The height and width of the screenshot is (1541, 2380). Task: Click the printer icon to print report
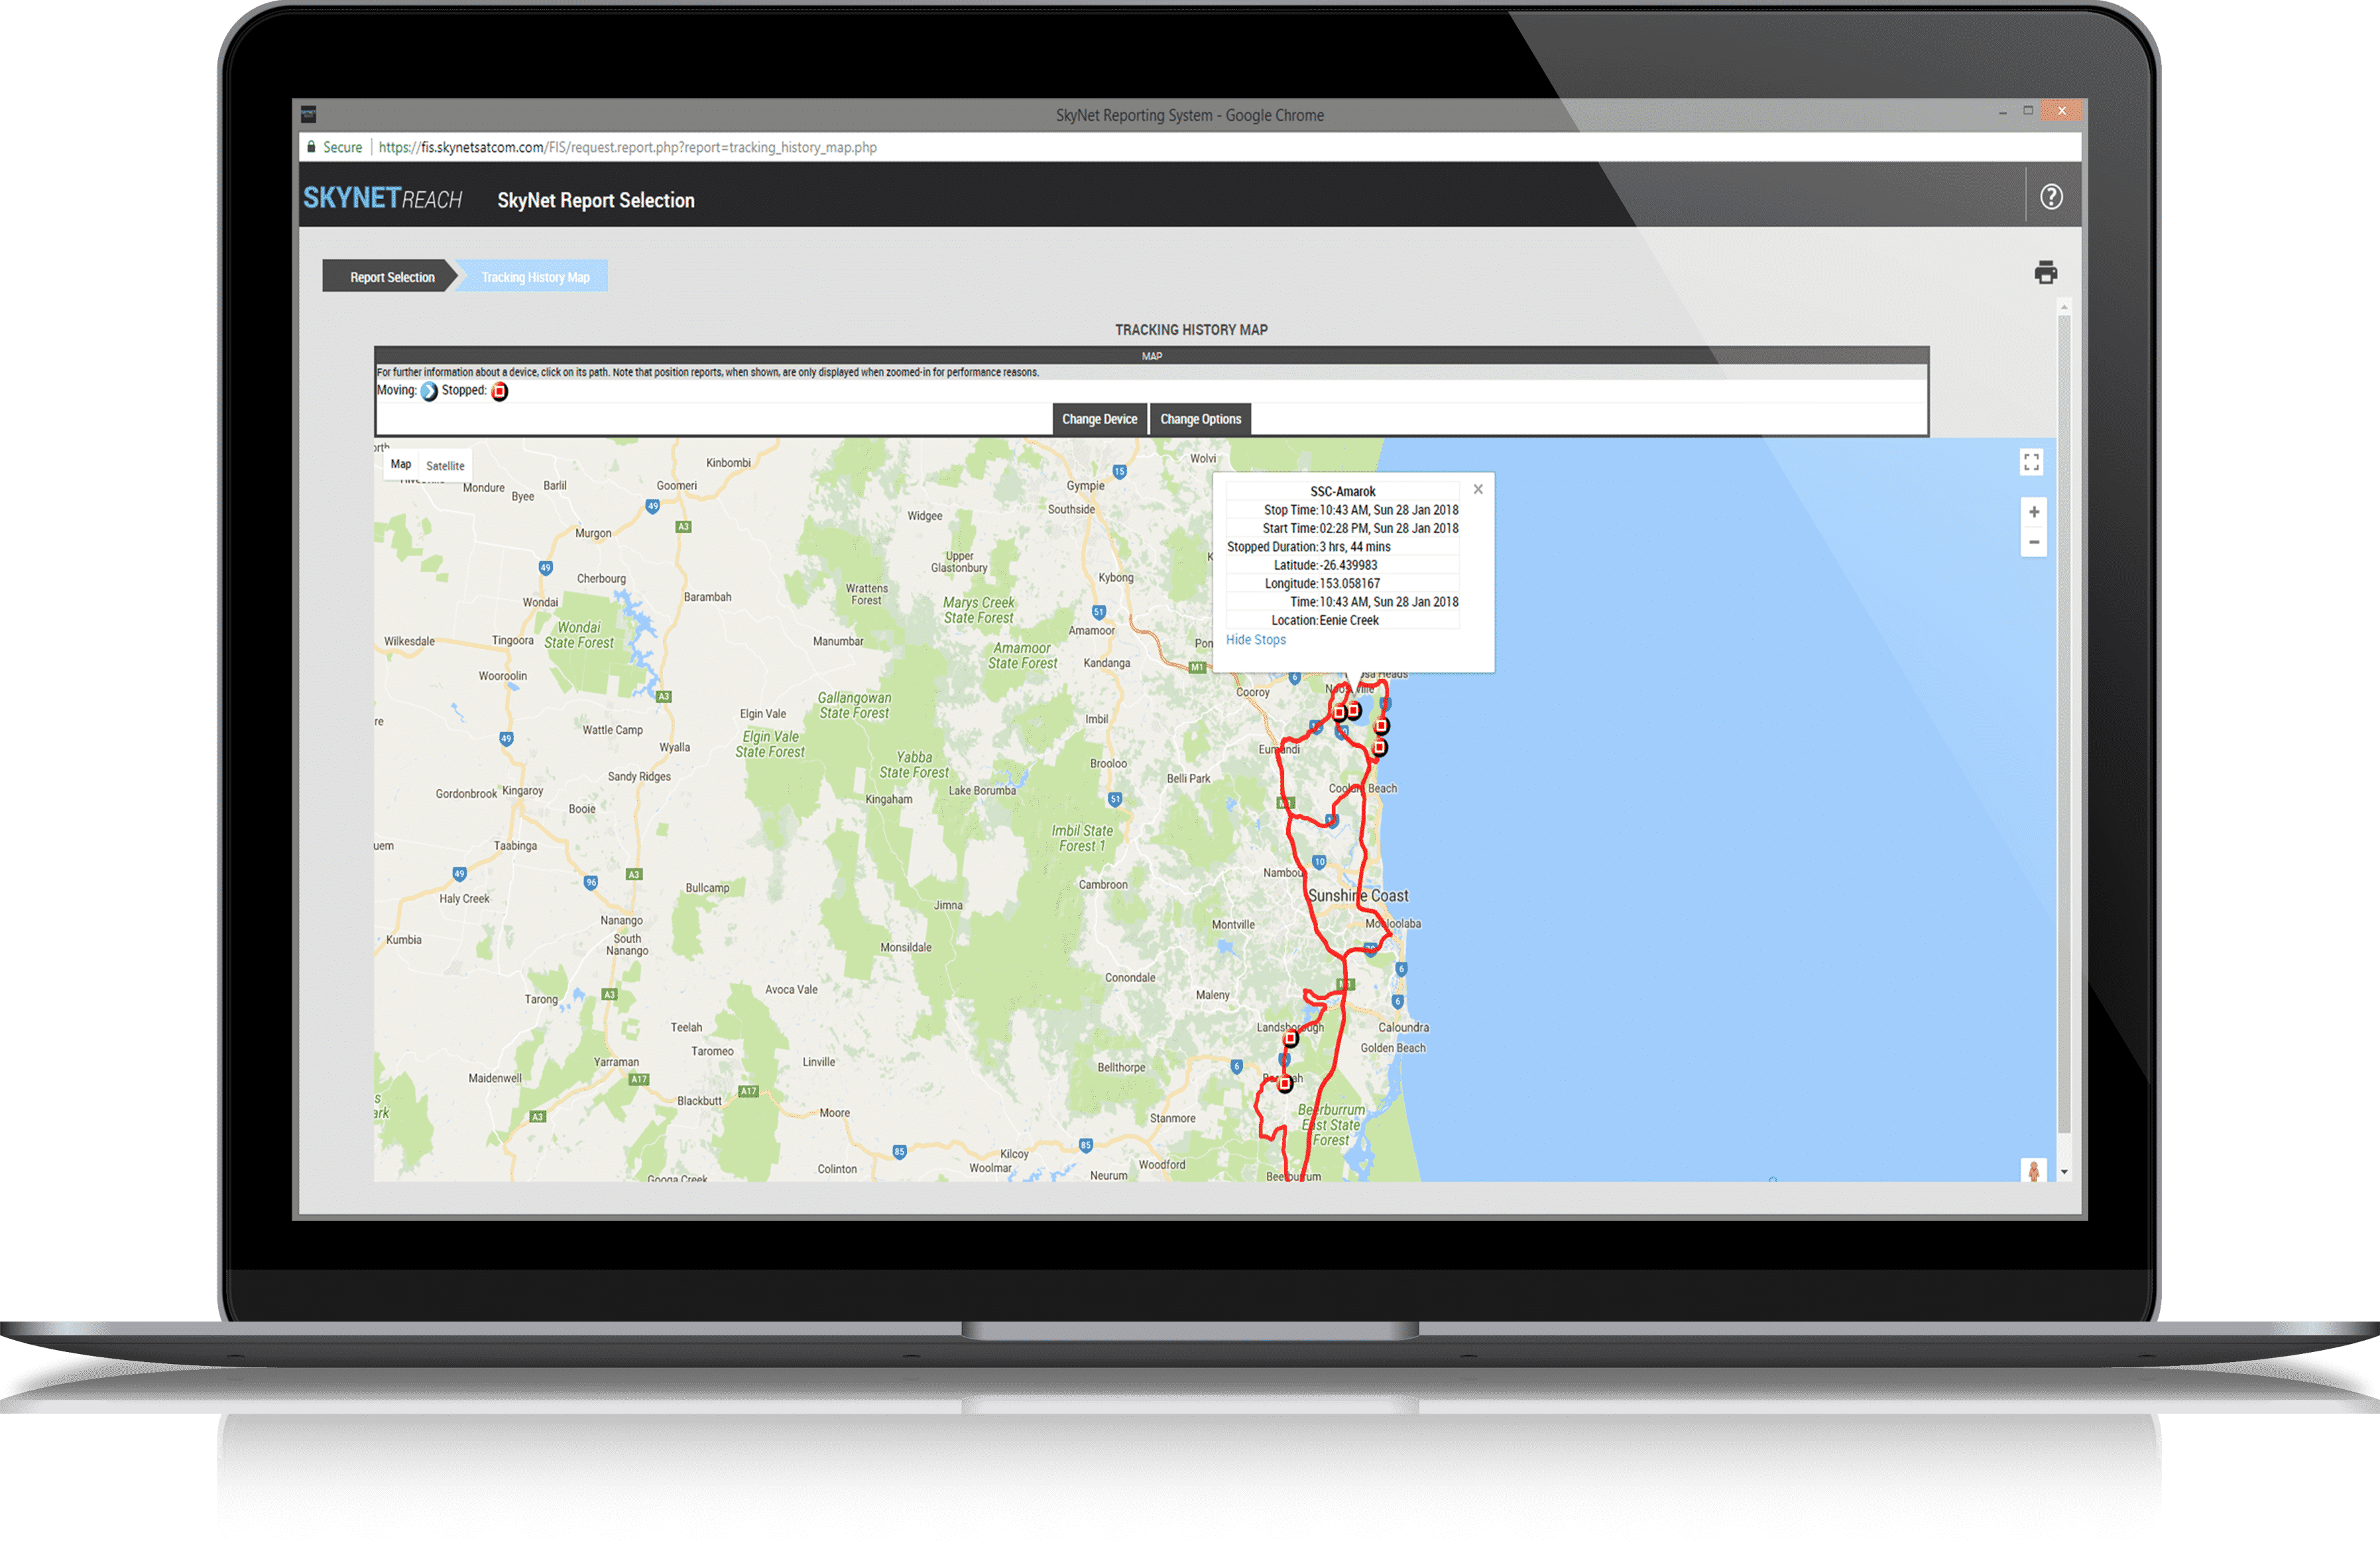[x=2046, y=272]
